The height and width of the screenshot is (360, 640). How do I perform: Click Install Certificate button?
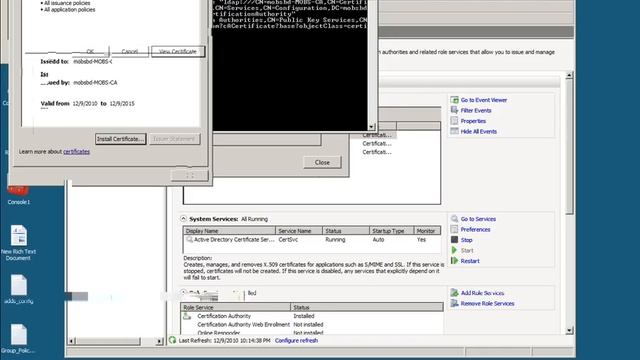[x=120, y=139]
